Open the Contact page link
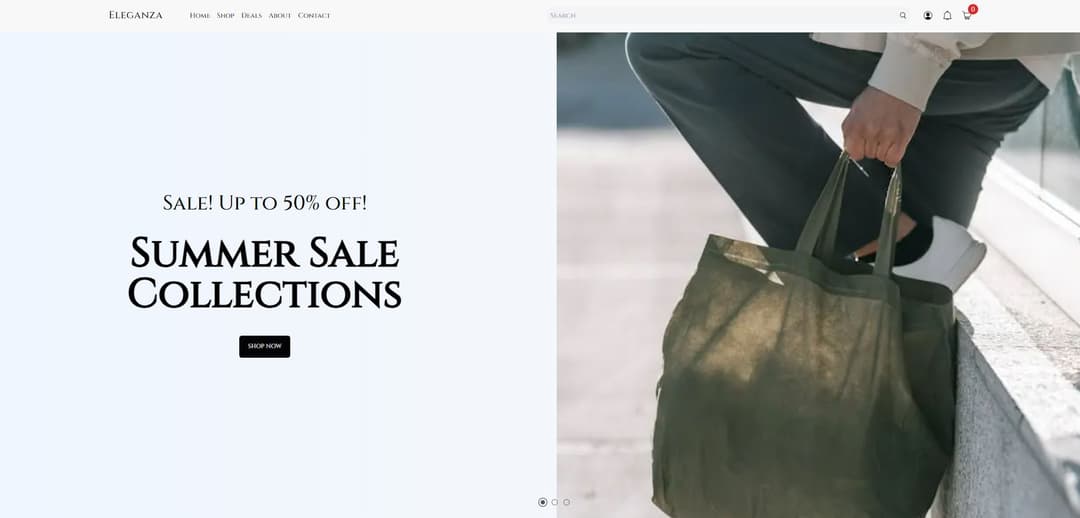Screen dimensions: 1080x518 314,15
